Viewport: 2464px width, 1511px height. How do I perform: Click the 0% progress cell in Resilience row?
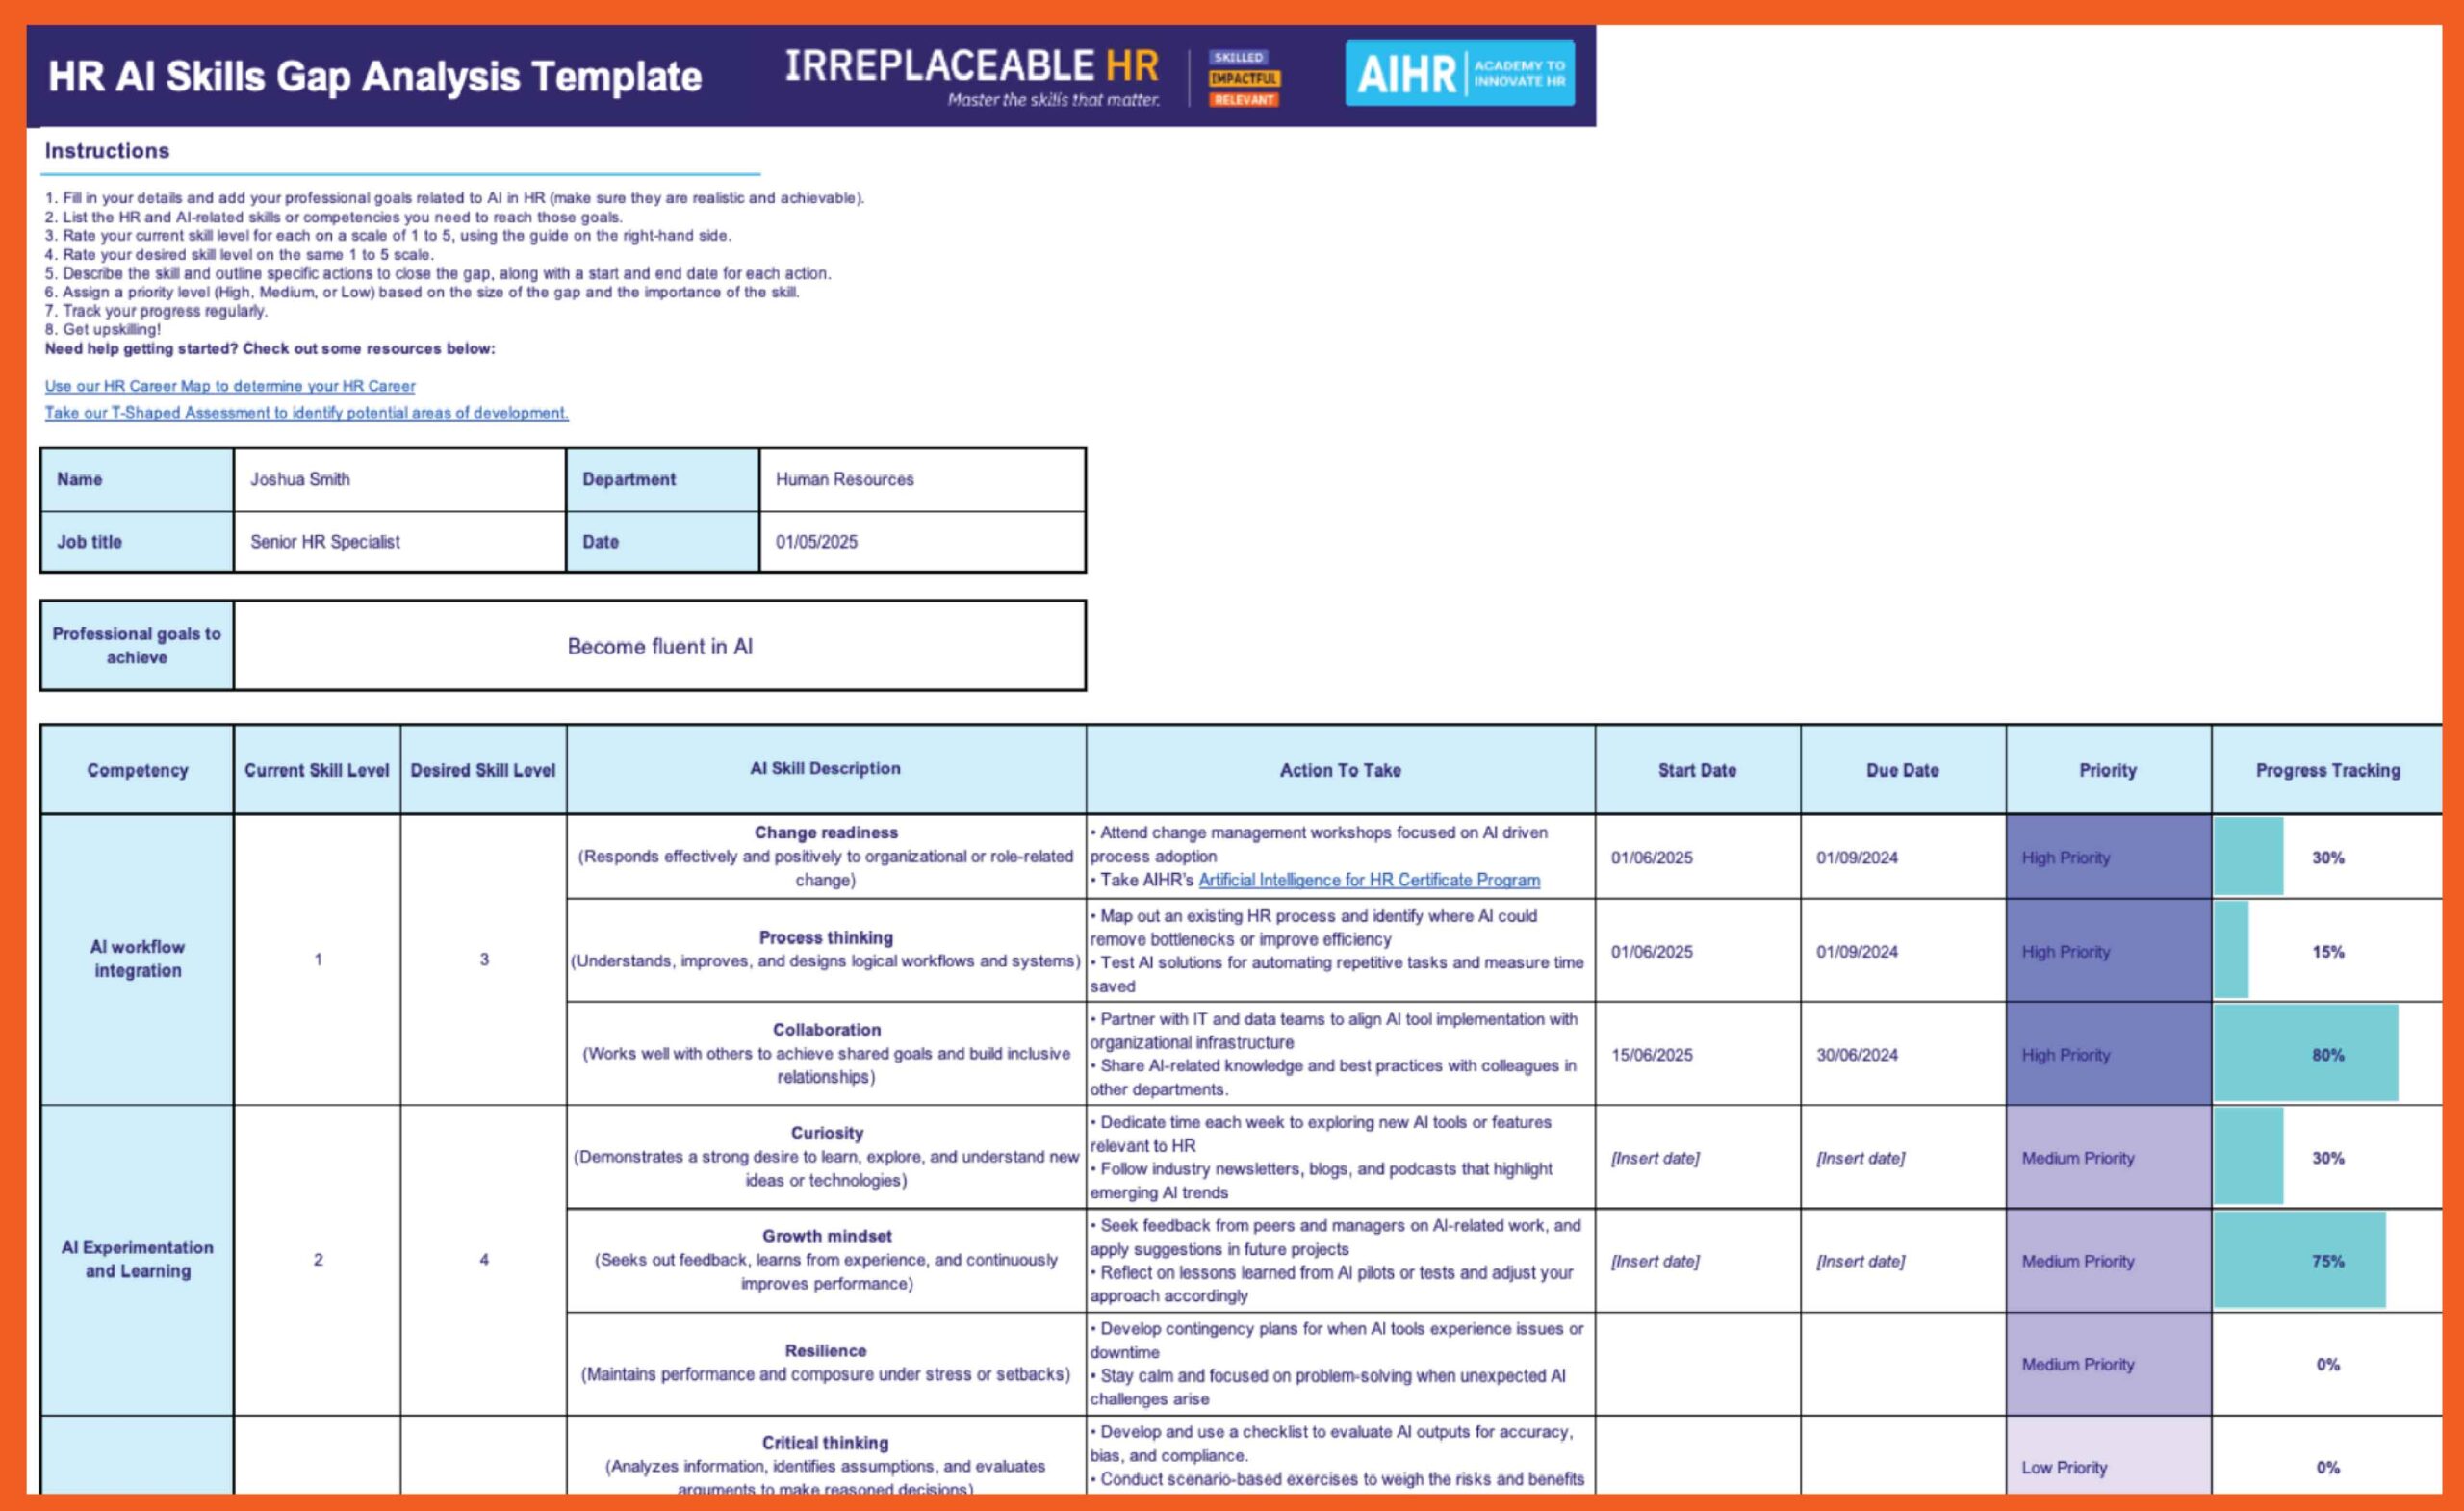[2327, 1364]
